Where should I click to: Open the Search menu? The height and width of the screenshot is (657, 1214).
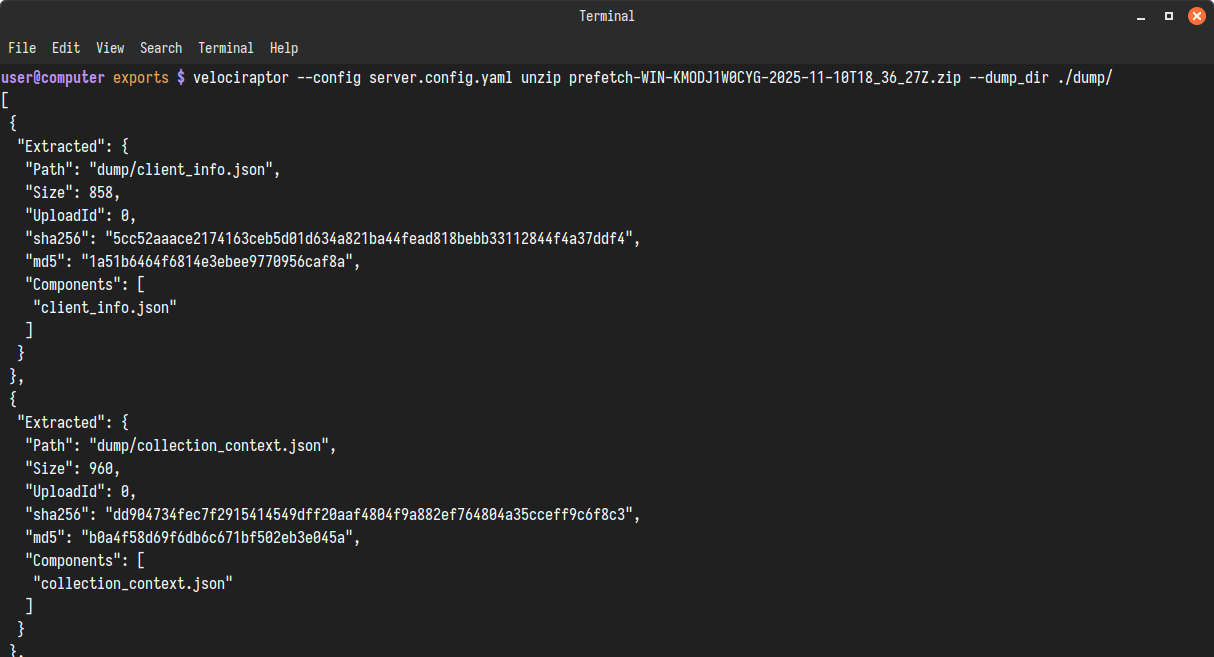[x=160, y=48]
